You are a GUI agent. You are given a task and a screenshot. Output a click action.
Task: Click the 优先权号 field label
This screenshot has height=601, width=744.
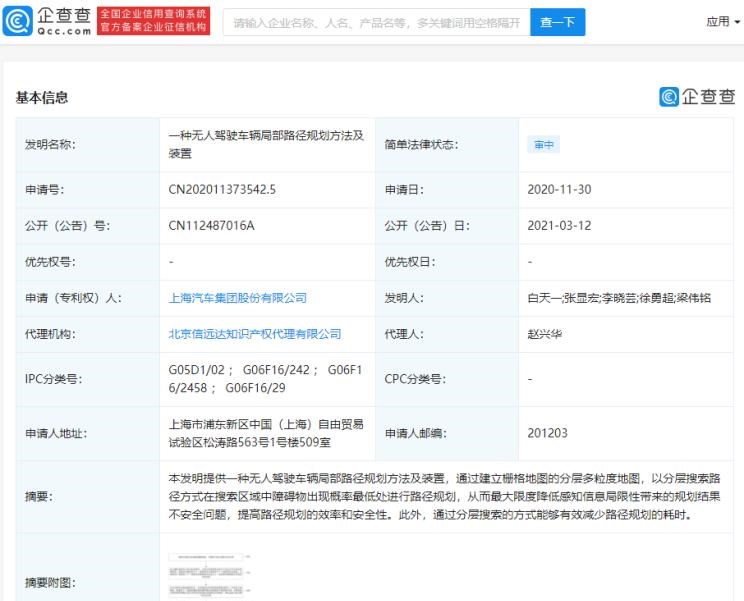point(50,262)
